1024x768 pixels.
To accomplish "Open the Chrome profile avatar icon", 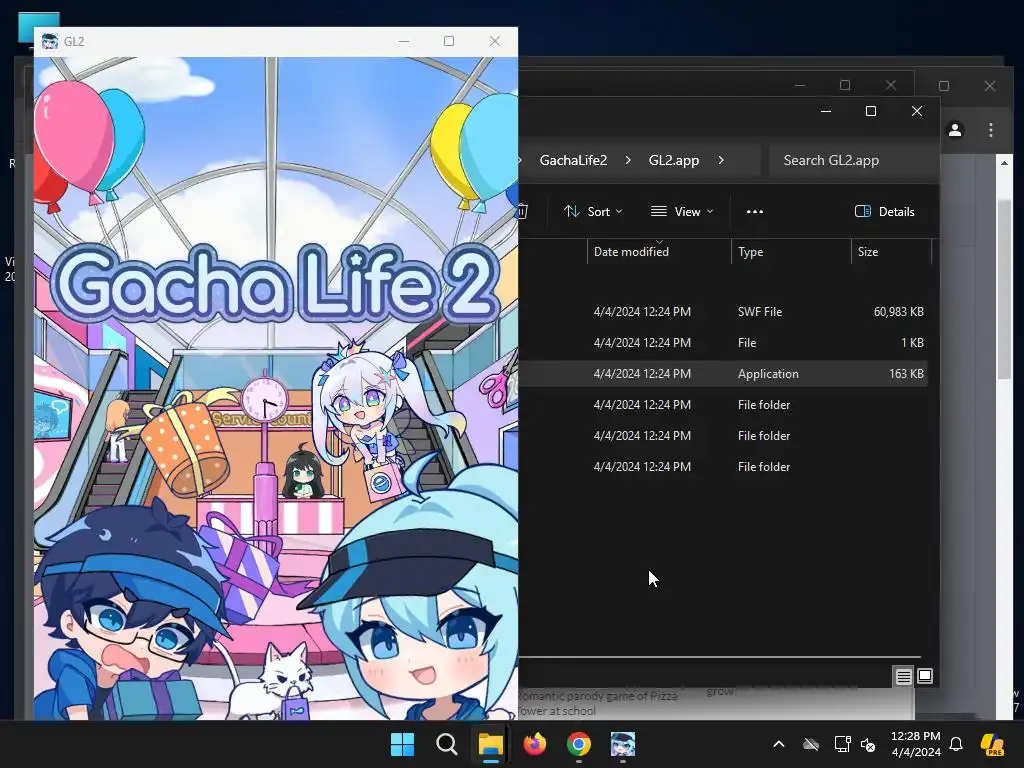I will [955, 130].
